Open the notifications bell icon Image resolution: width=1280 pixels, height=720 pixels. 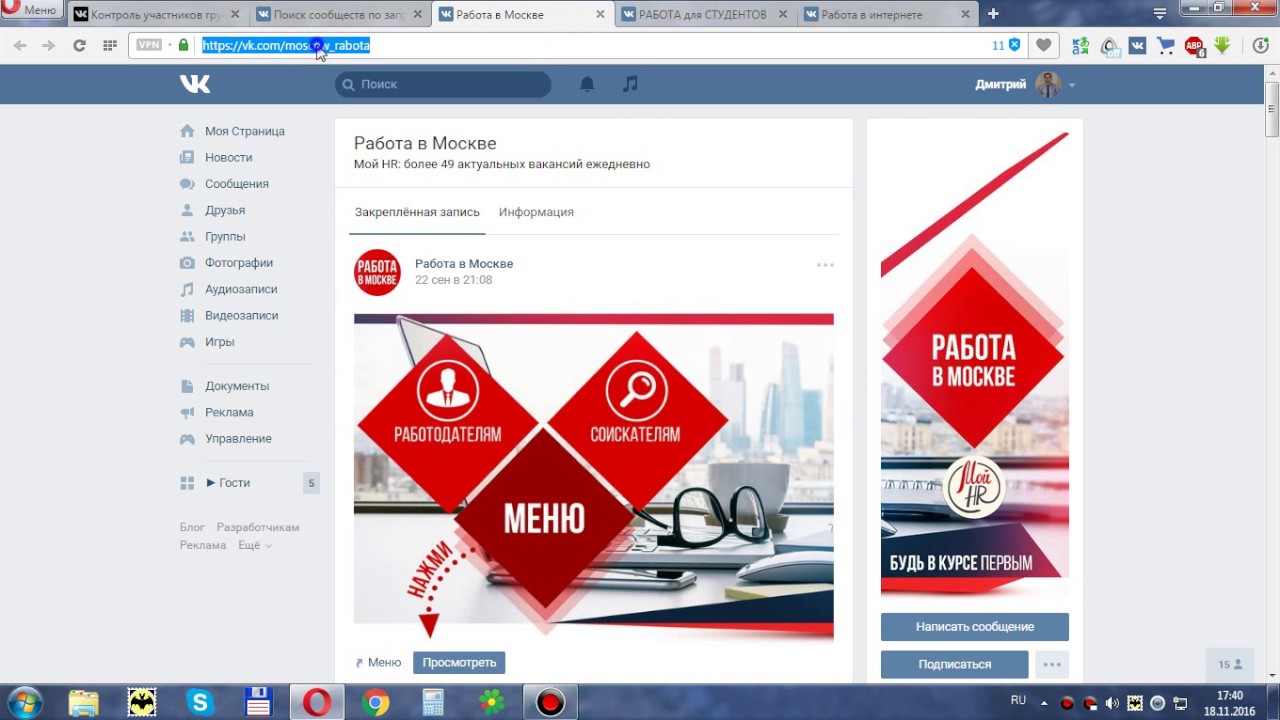tap(587, 84)
